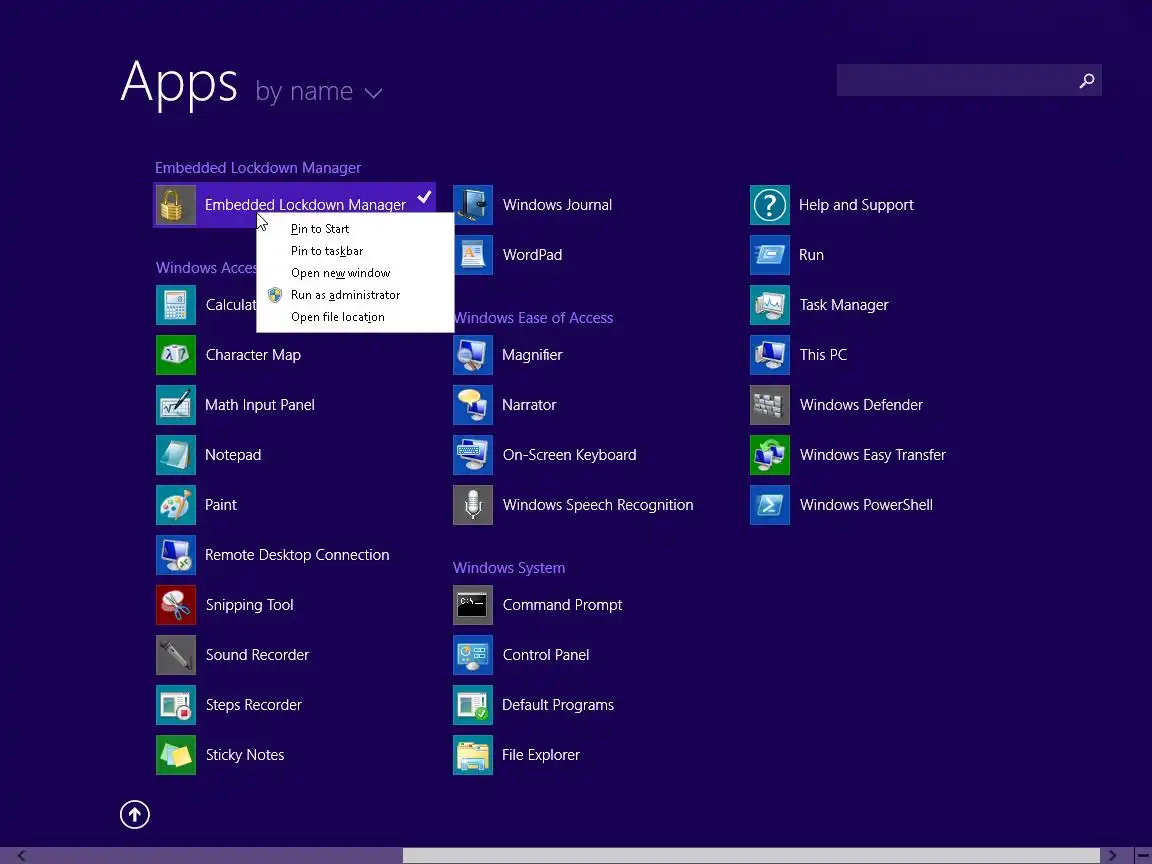Click the Windows System group header

(x=509, y=568)
